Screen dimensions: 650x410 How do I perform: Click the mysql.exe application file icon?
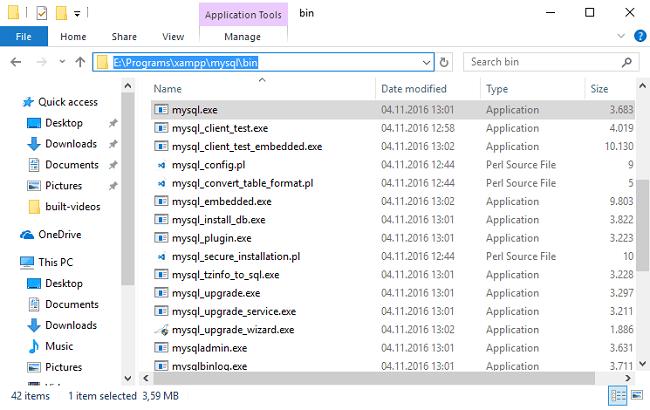160,110
